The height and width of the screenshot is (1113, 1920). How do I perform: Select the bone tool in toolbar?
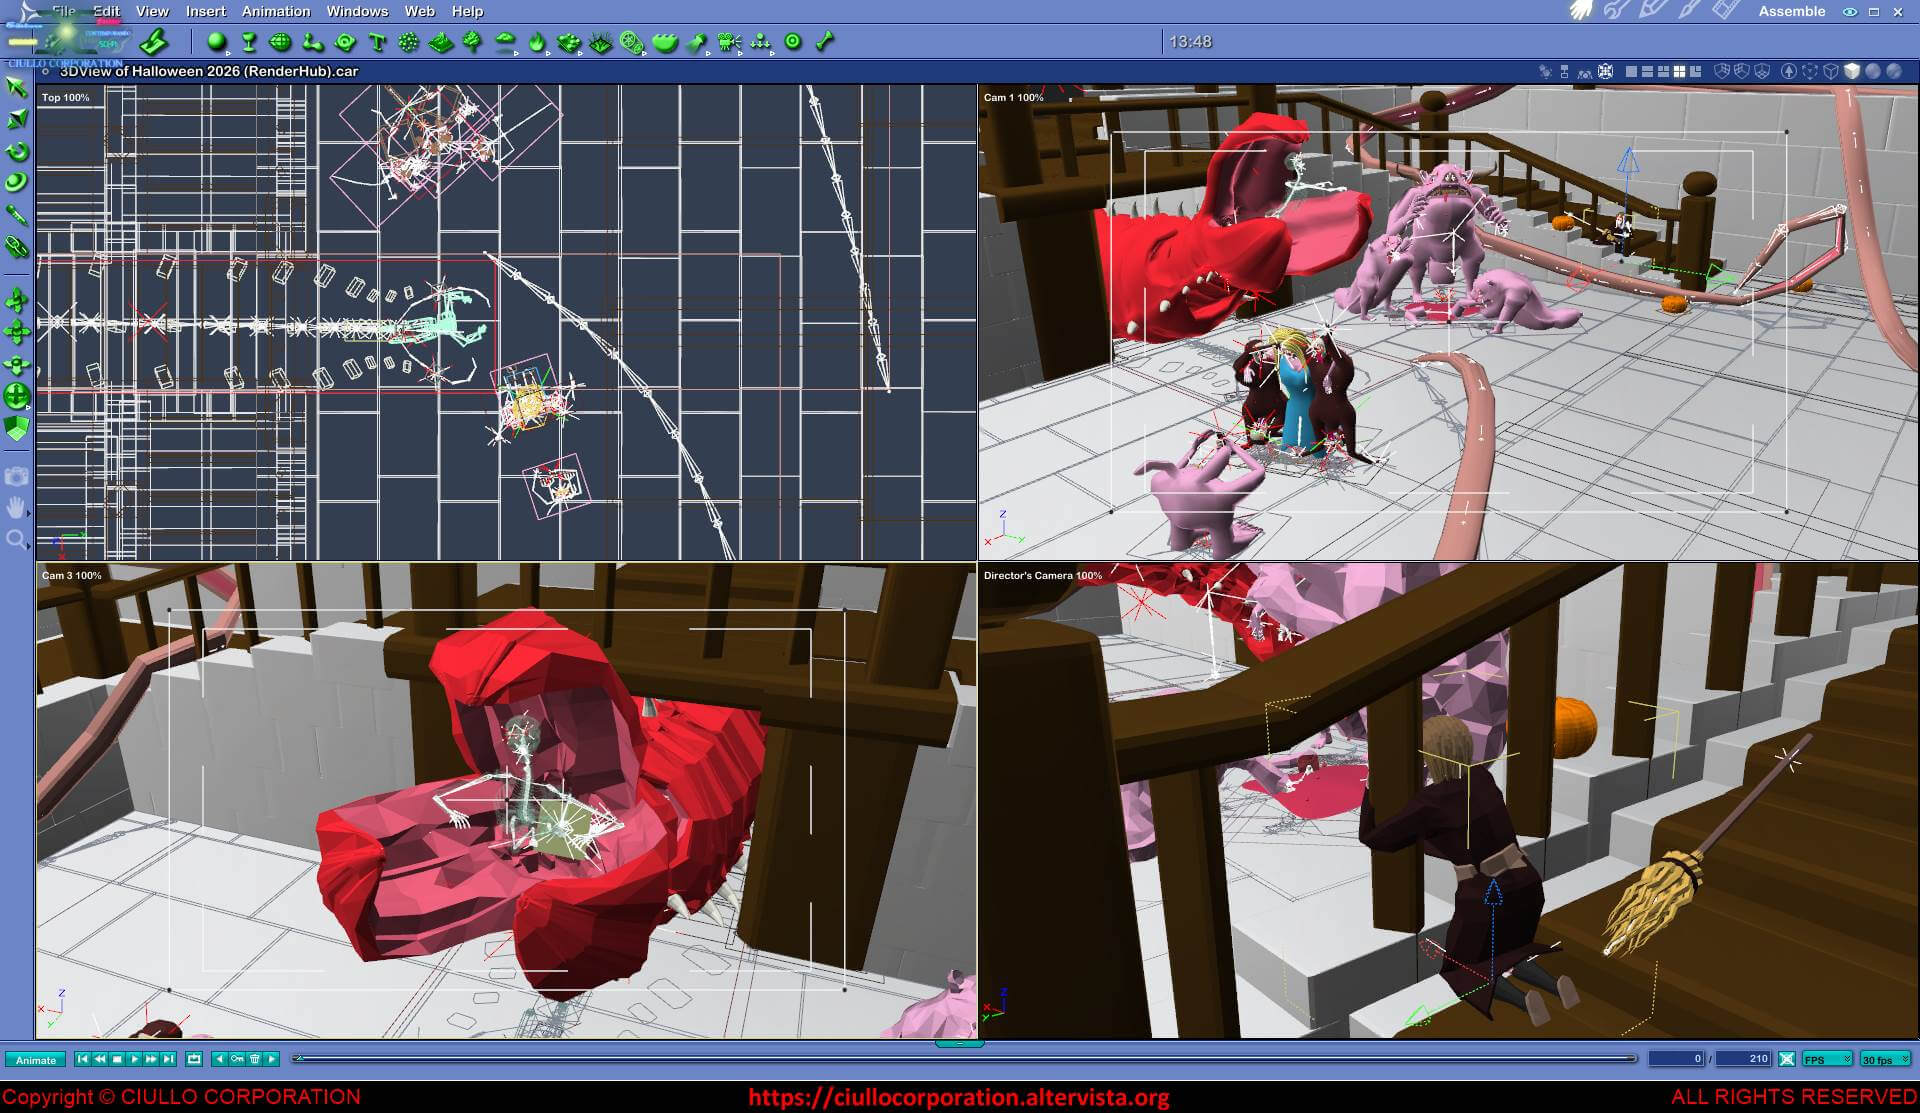click(x=825, y=42)
